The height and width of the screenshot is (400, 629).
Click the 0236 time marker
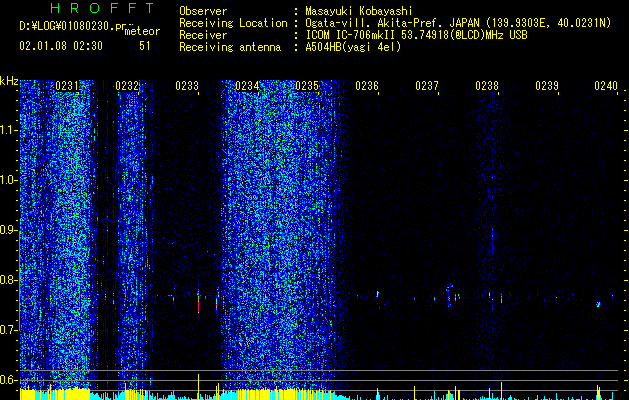pos(367,86)
